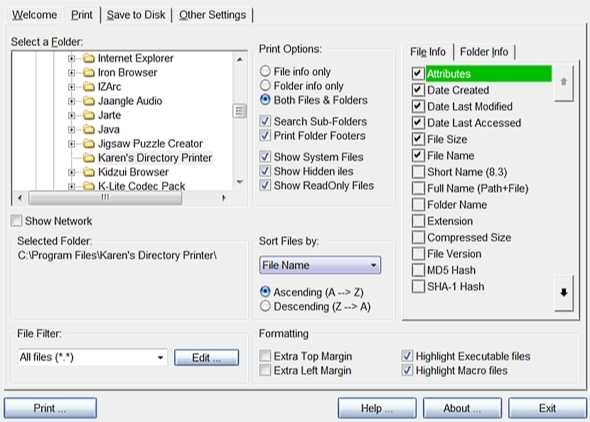
Task: Expand the Java tree node
Action: pyautogui.click(x=71, y=130)
